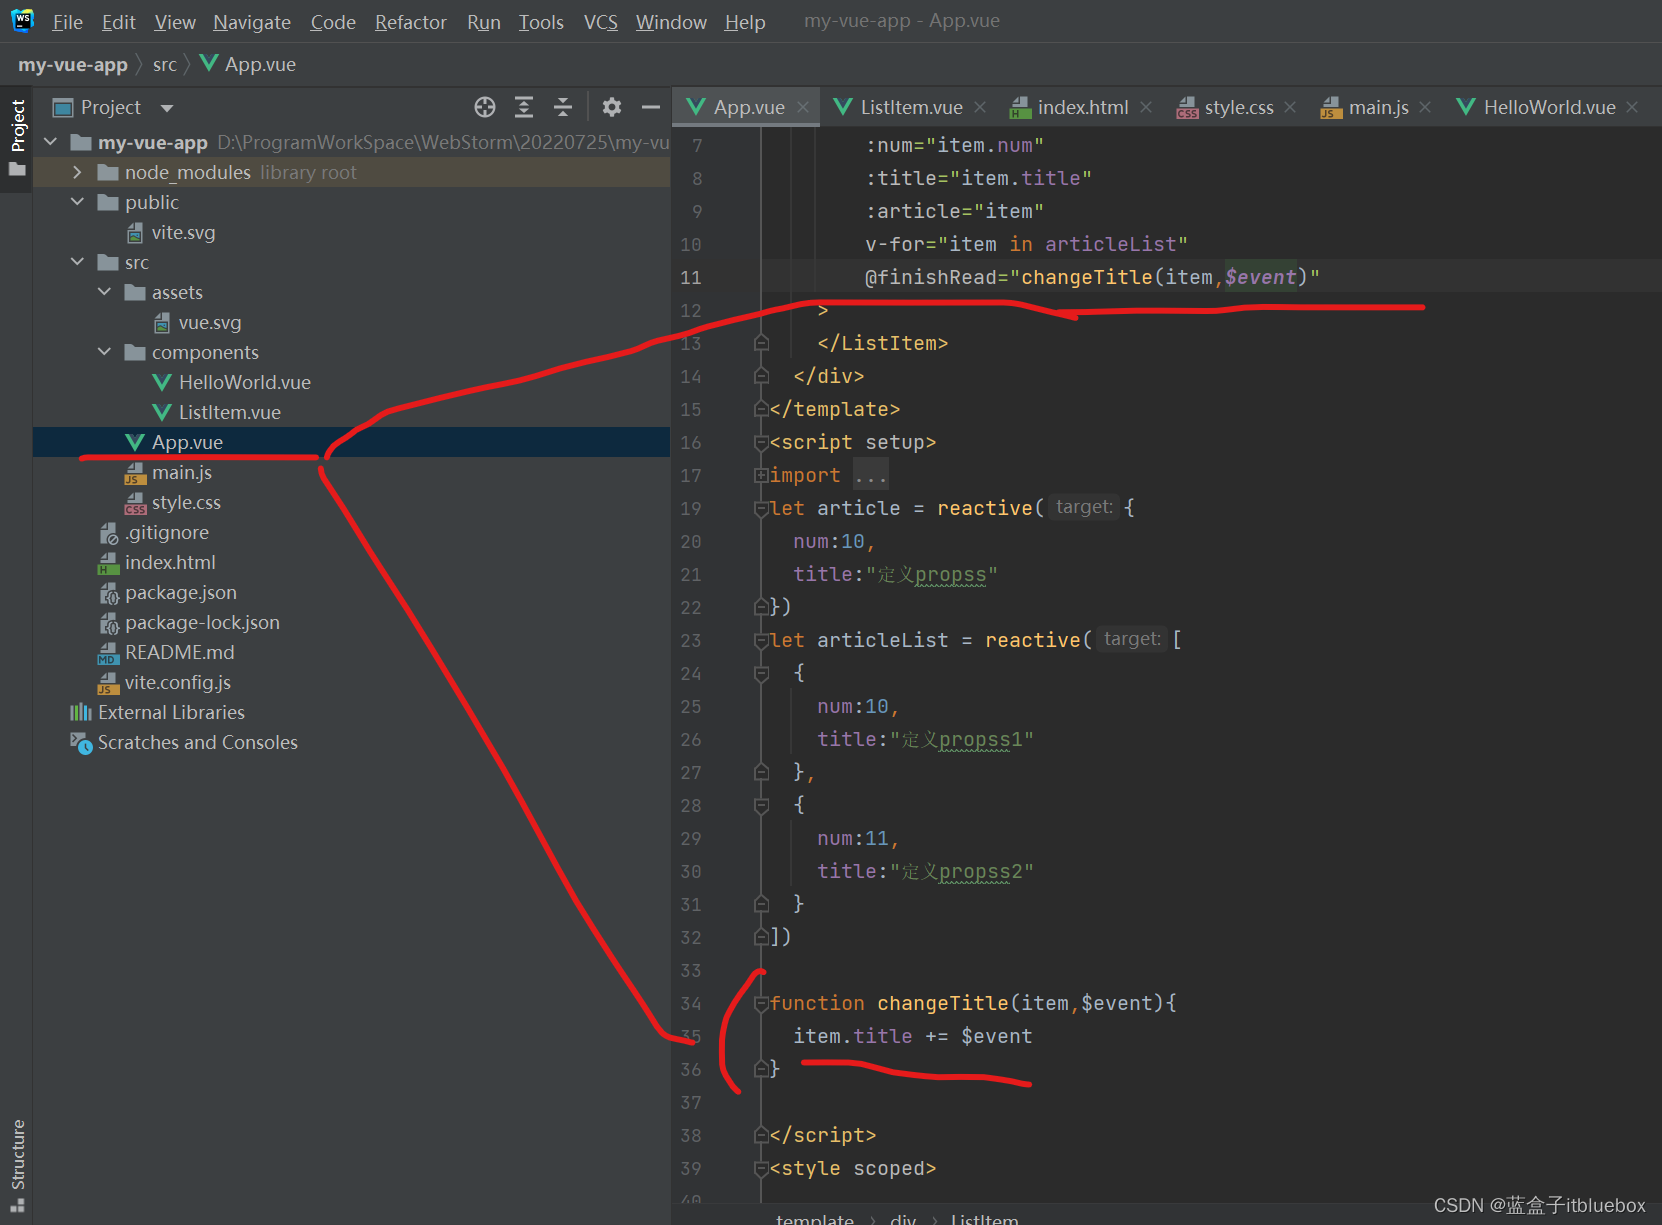Click the Expand All icon in Project panel

point(524,107)
